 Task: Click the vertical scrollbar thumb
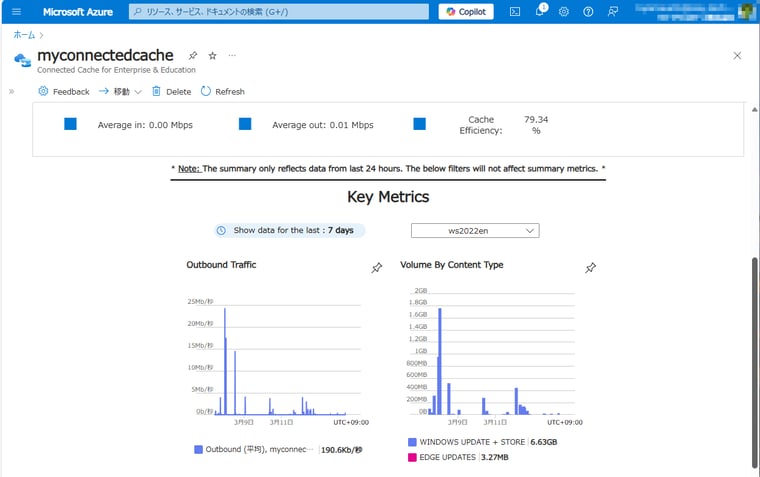point(754,364)
